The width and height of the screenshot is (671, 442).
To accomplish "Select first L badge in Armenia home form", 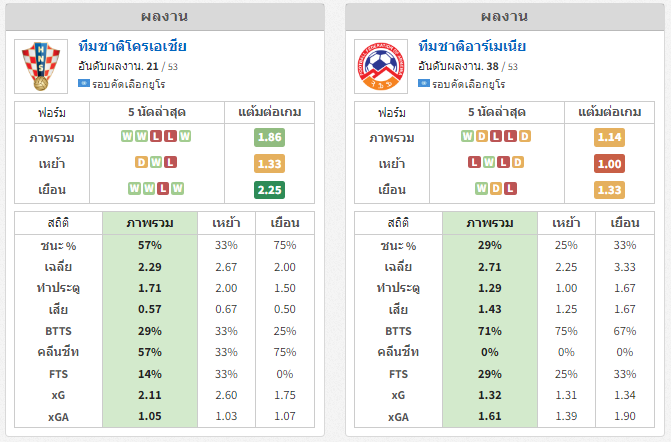I will (x=474, y=163).
